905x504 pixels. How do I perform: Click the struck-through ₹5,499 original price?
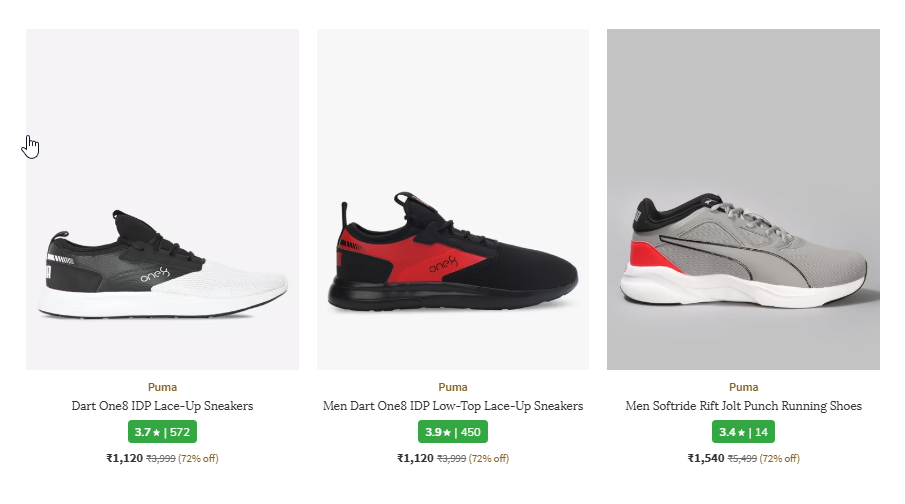[x=742, y=459]
